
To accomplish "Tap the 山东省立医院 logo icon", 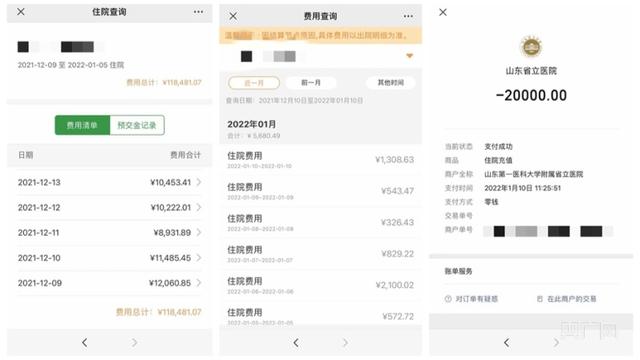I will click(531, 47).
